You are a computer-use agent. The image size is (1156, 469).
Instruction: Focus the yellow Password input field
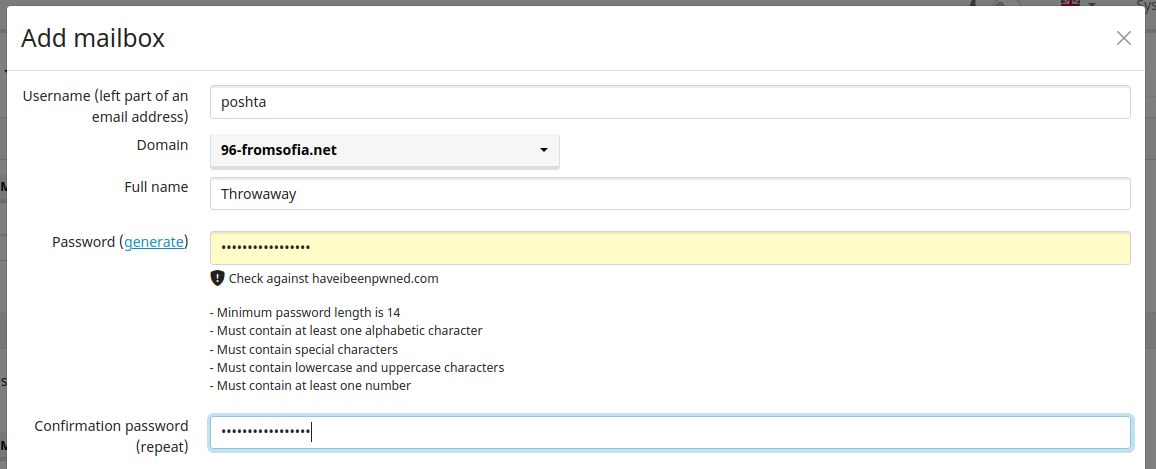[x=669, y=248]
